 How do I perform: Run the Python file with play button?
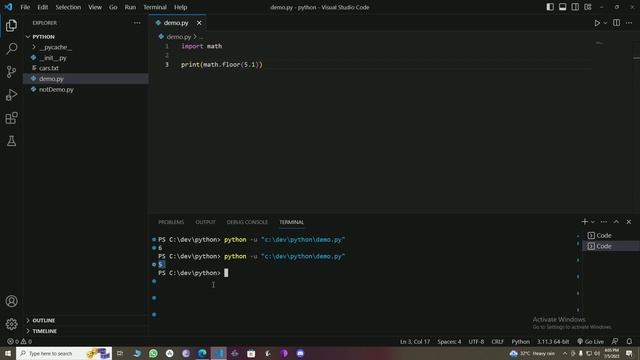click(597, 23)
